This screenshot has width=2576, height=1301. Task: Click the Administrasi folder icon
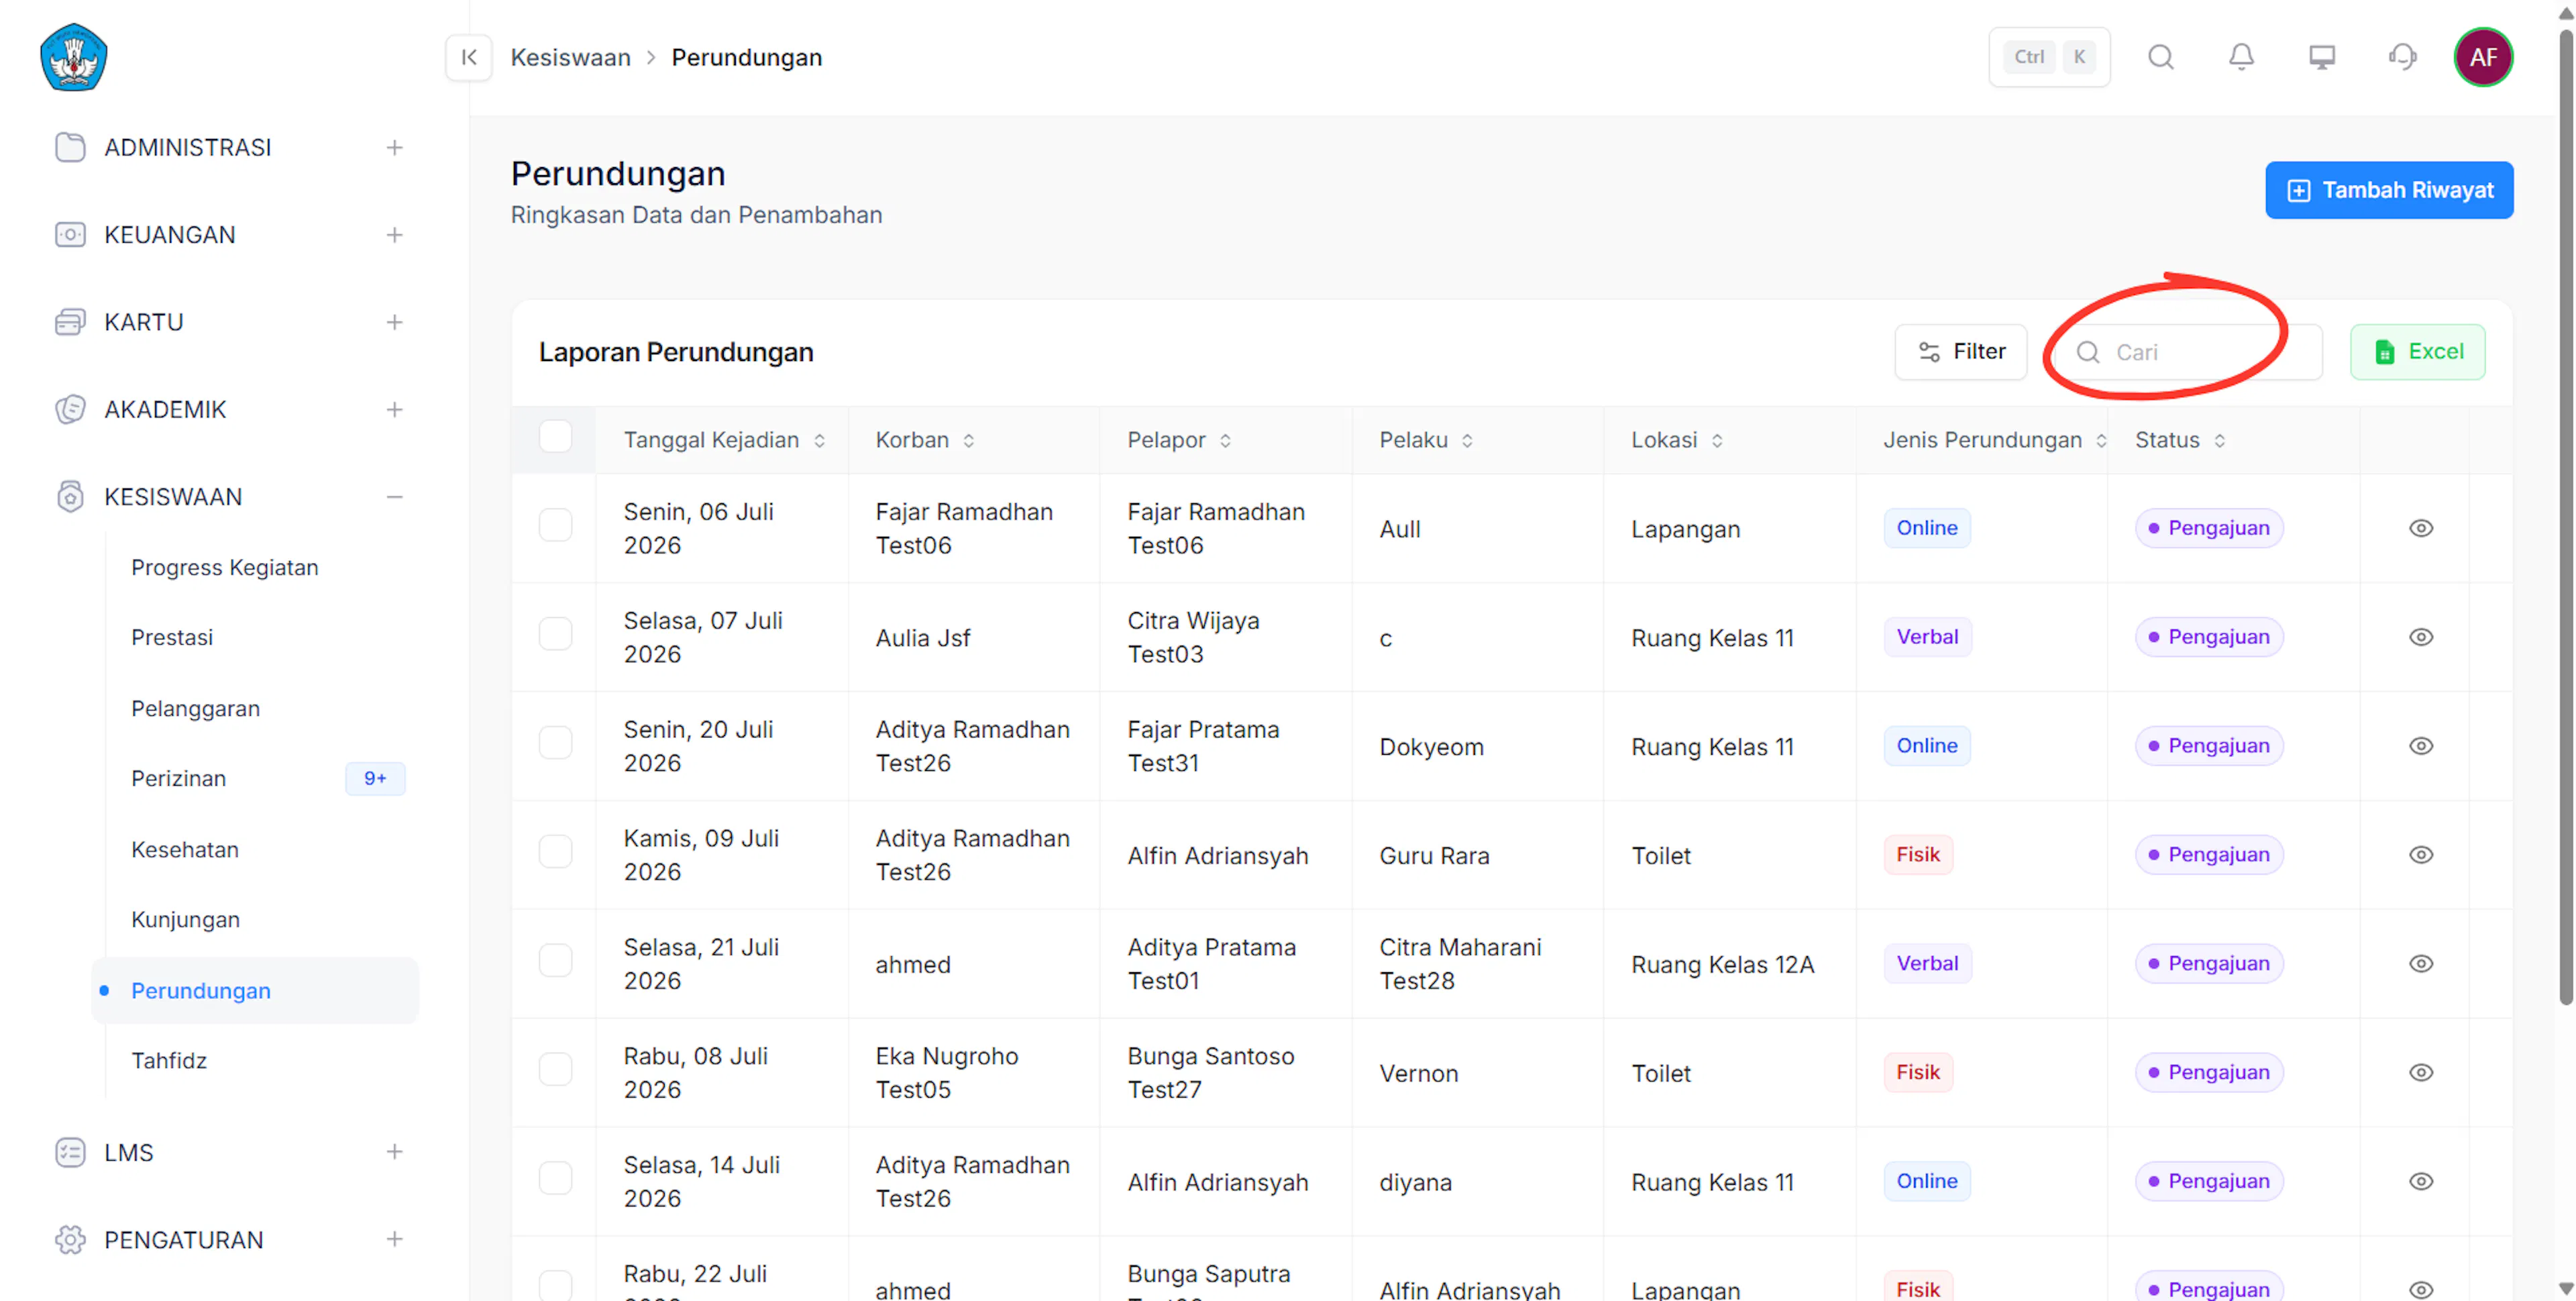coord(70,147)
